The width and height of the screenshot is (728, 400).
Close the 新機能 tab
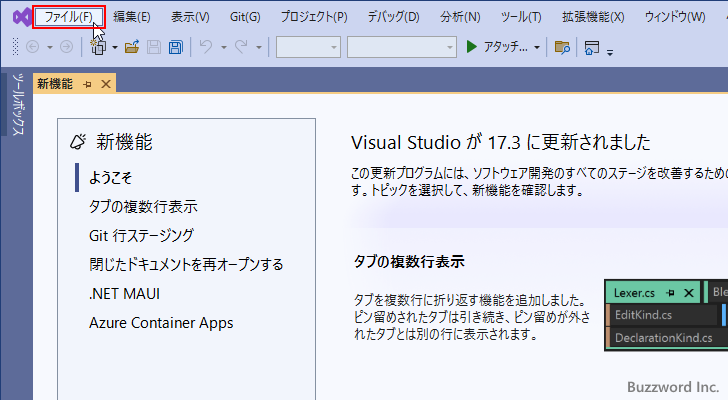click(x=106, y=84)
